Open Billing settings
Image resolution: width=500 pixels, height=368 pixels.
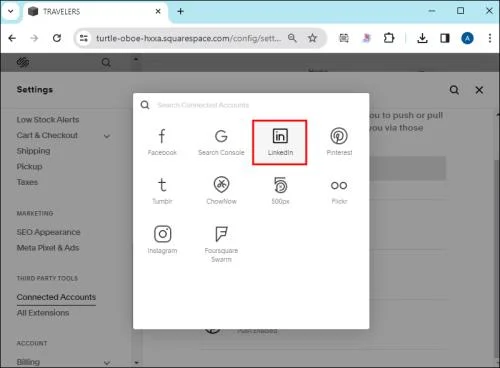point(28,362)
